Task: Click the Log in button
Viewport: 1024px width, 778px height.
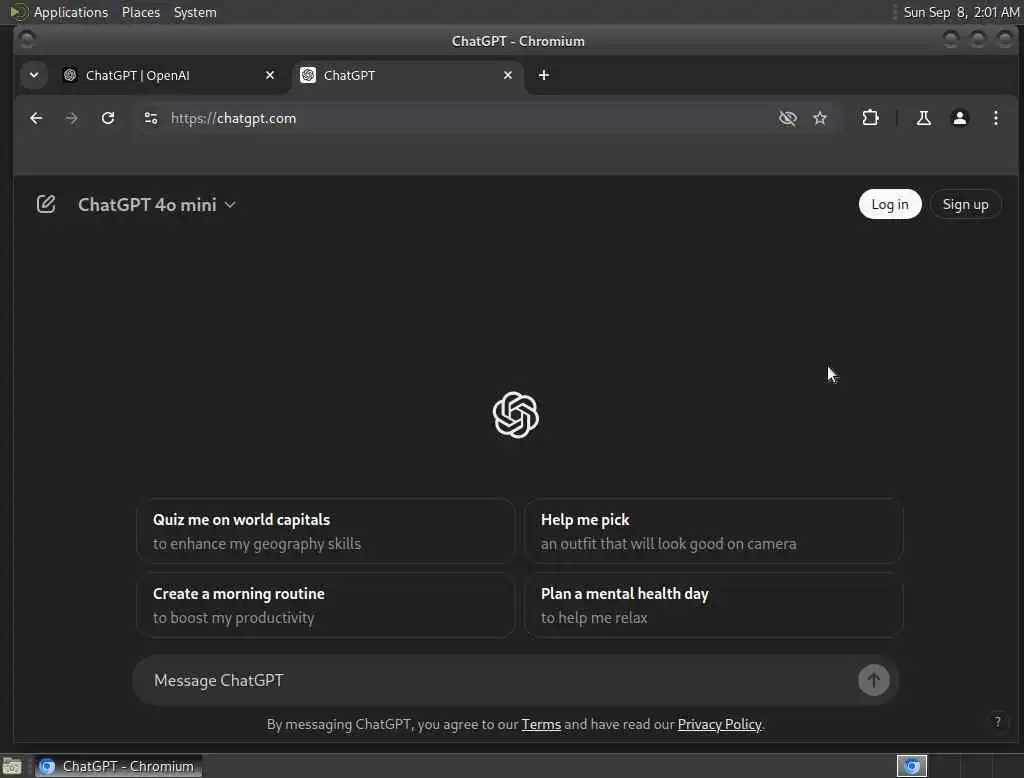Action: pos(889,204)
